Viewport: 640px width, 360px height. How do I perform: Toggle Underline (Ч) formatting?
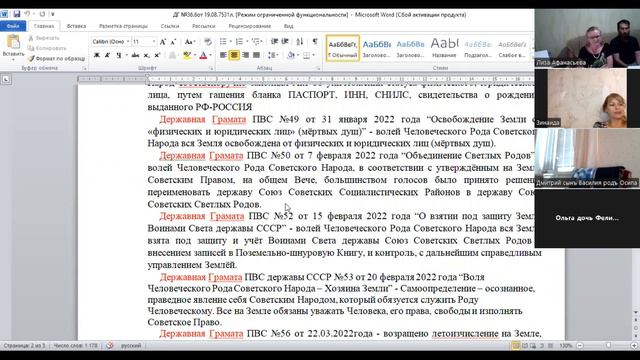point(119,55)
